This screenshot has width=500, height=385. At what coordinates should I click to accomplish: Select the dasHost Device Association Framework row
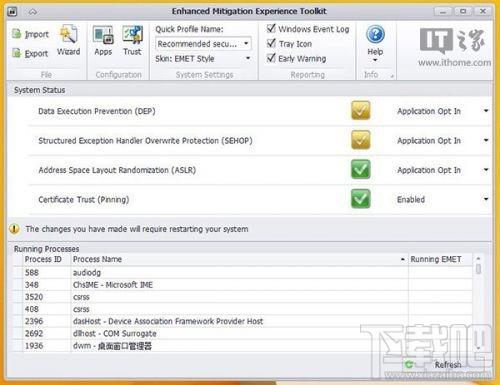[243, 321]
